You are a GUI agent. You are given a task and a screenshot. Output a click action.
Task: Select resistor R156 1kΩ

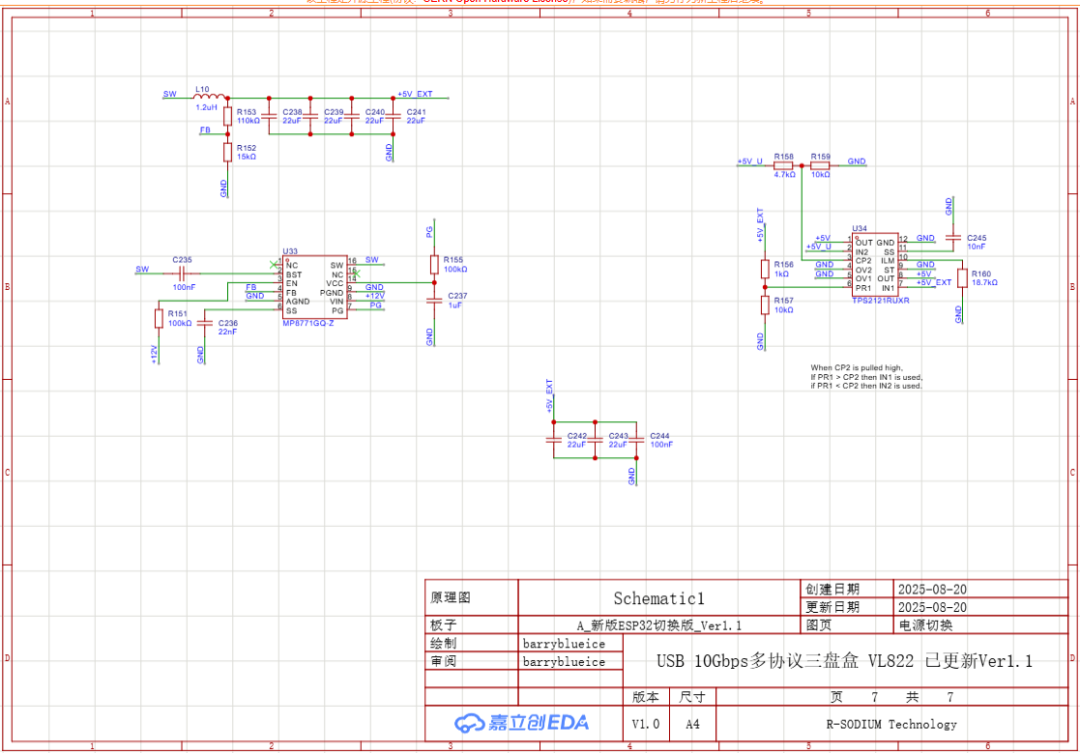coord(765,269)
